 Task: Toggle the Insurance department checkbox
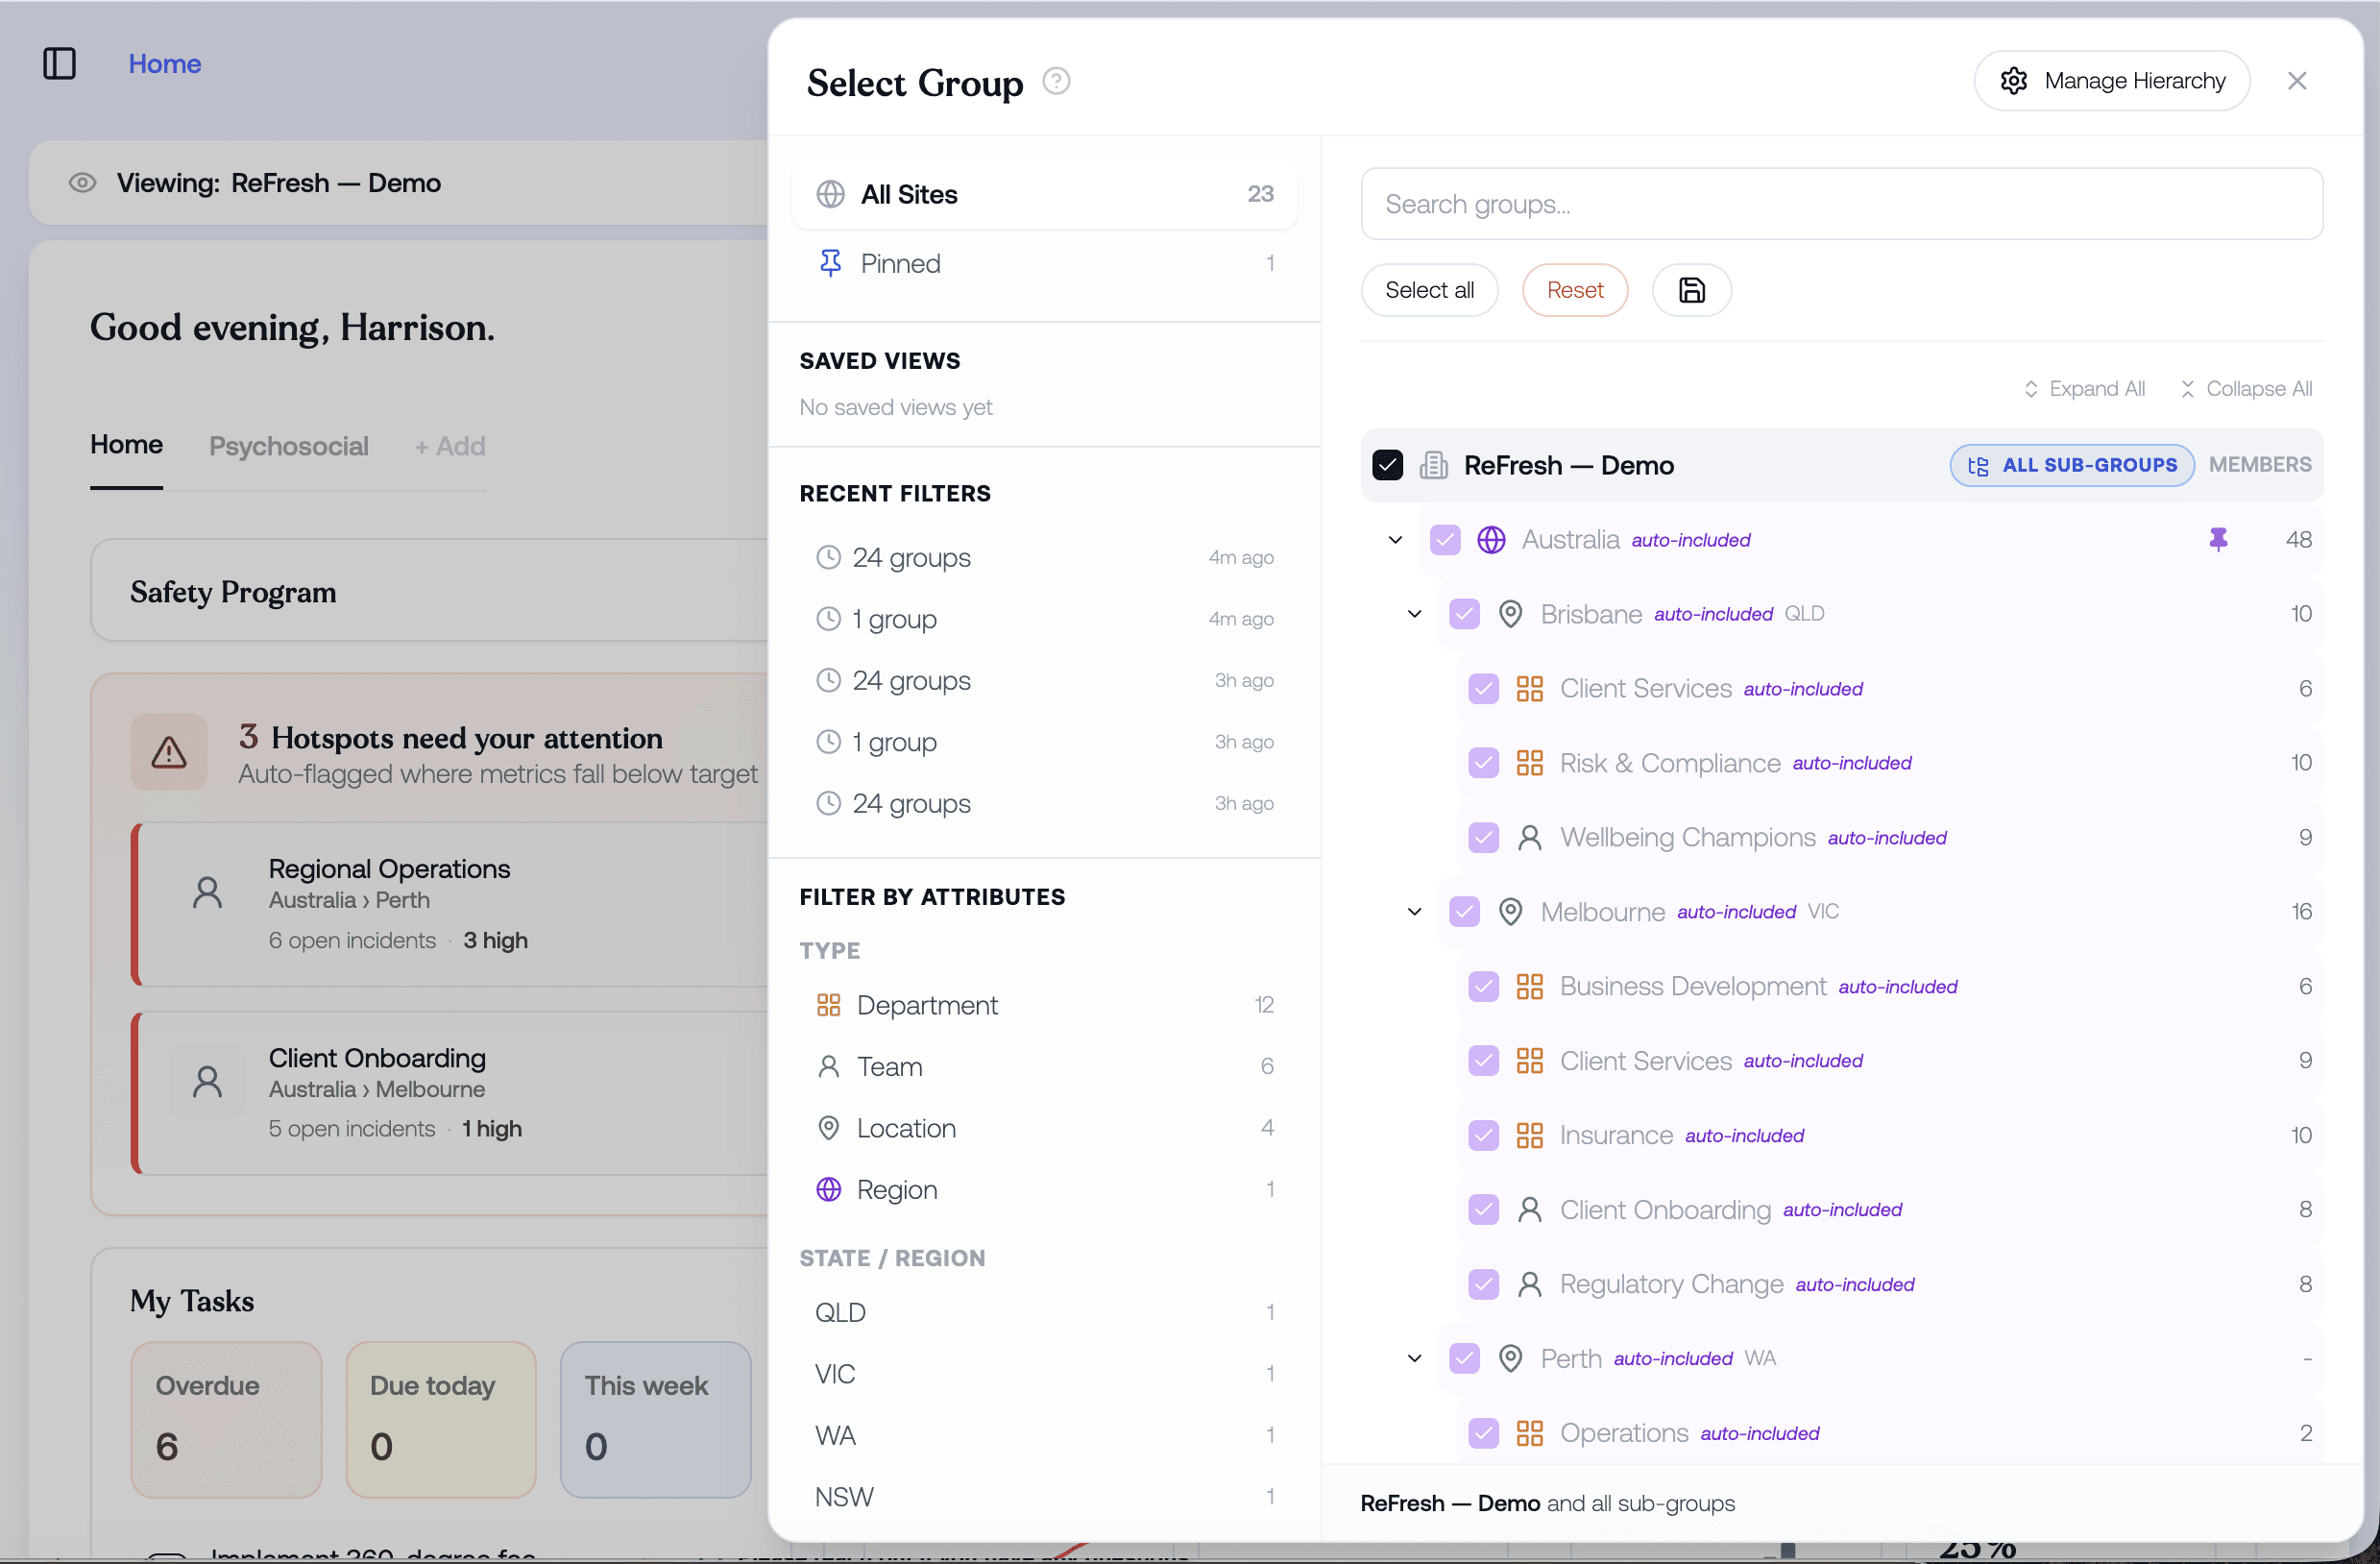1483,1135
